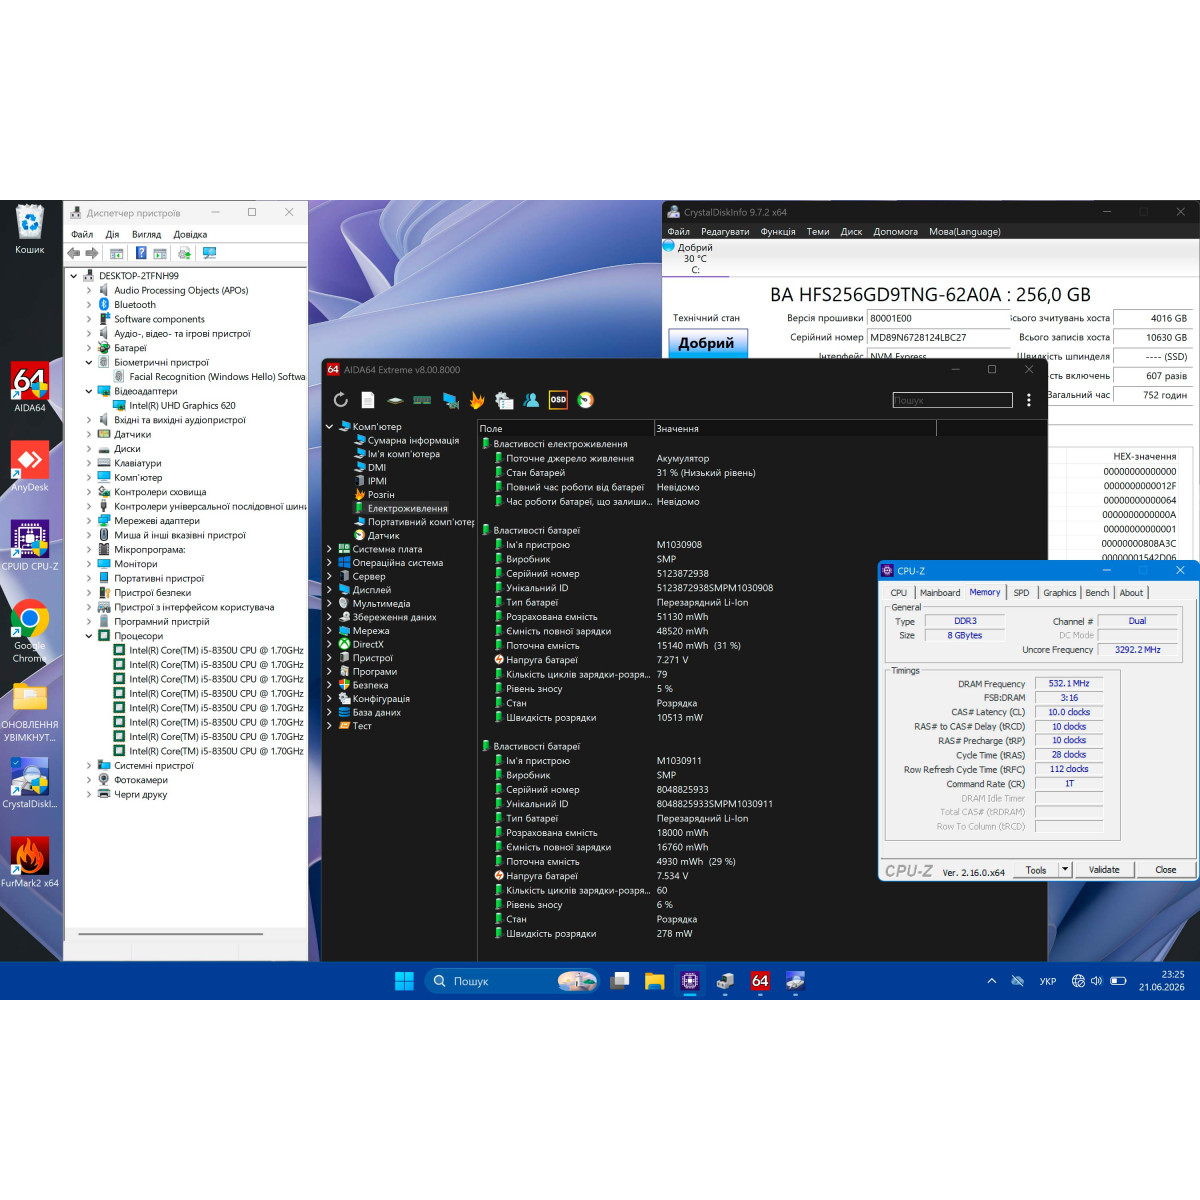
Task: Collapse Біометричні пристрої node in Device Manager
Action: (x=89, y=363)
